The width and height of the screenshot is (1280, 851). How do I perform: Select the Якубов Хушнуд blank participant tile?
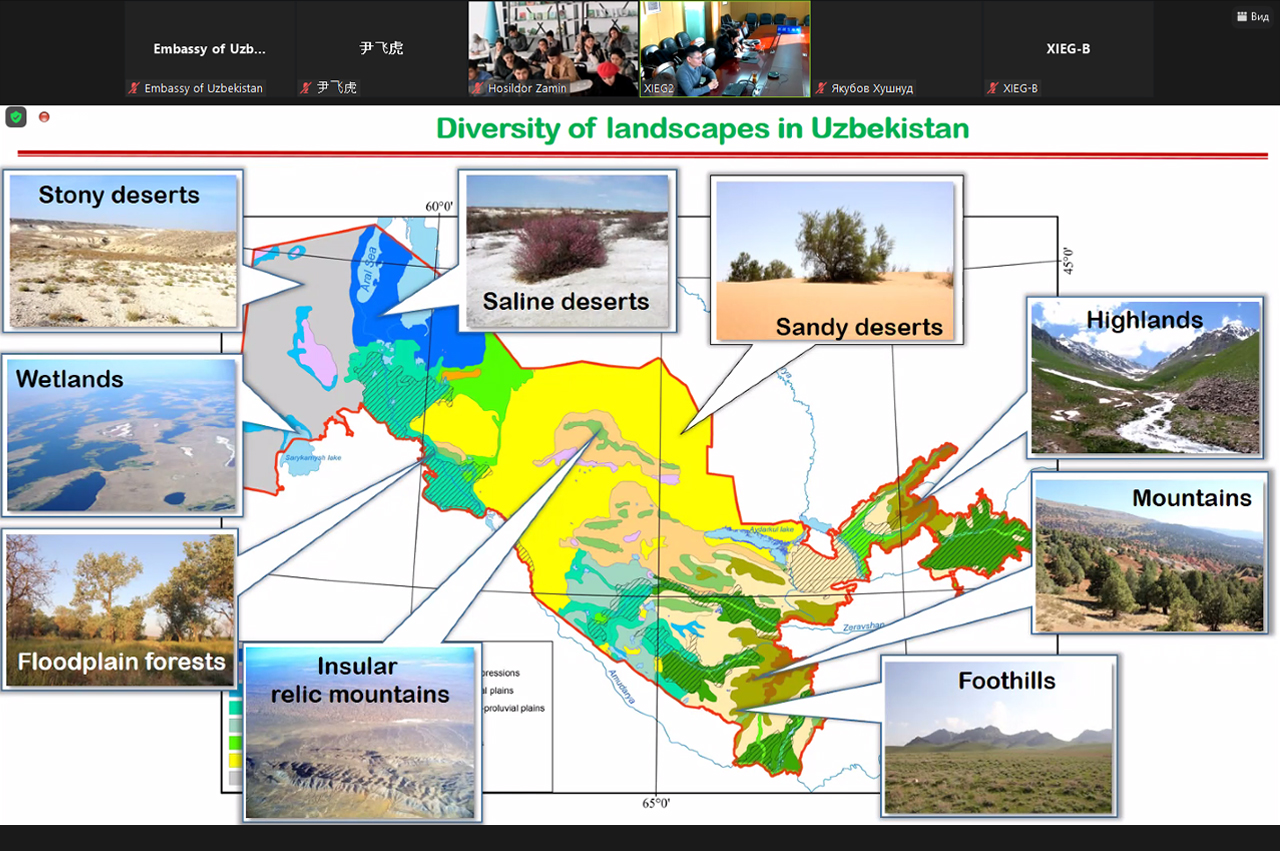[x=897, y=49]
